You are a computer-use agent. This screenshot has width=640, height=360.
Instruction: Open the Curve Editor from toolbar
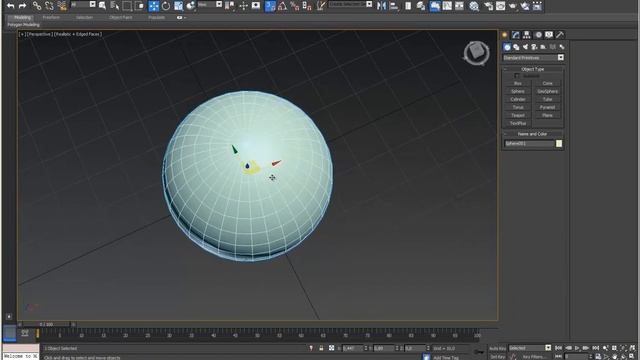447,6
